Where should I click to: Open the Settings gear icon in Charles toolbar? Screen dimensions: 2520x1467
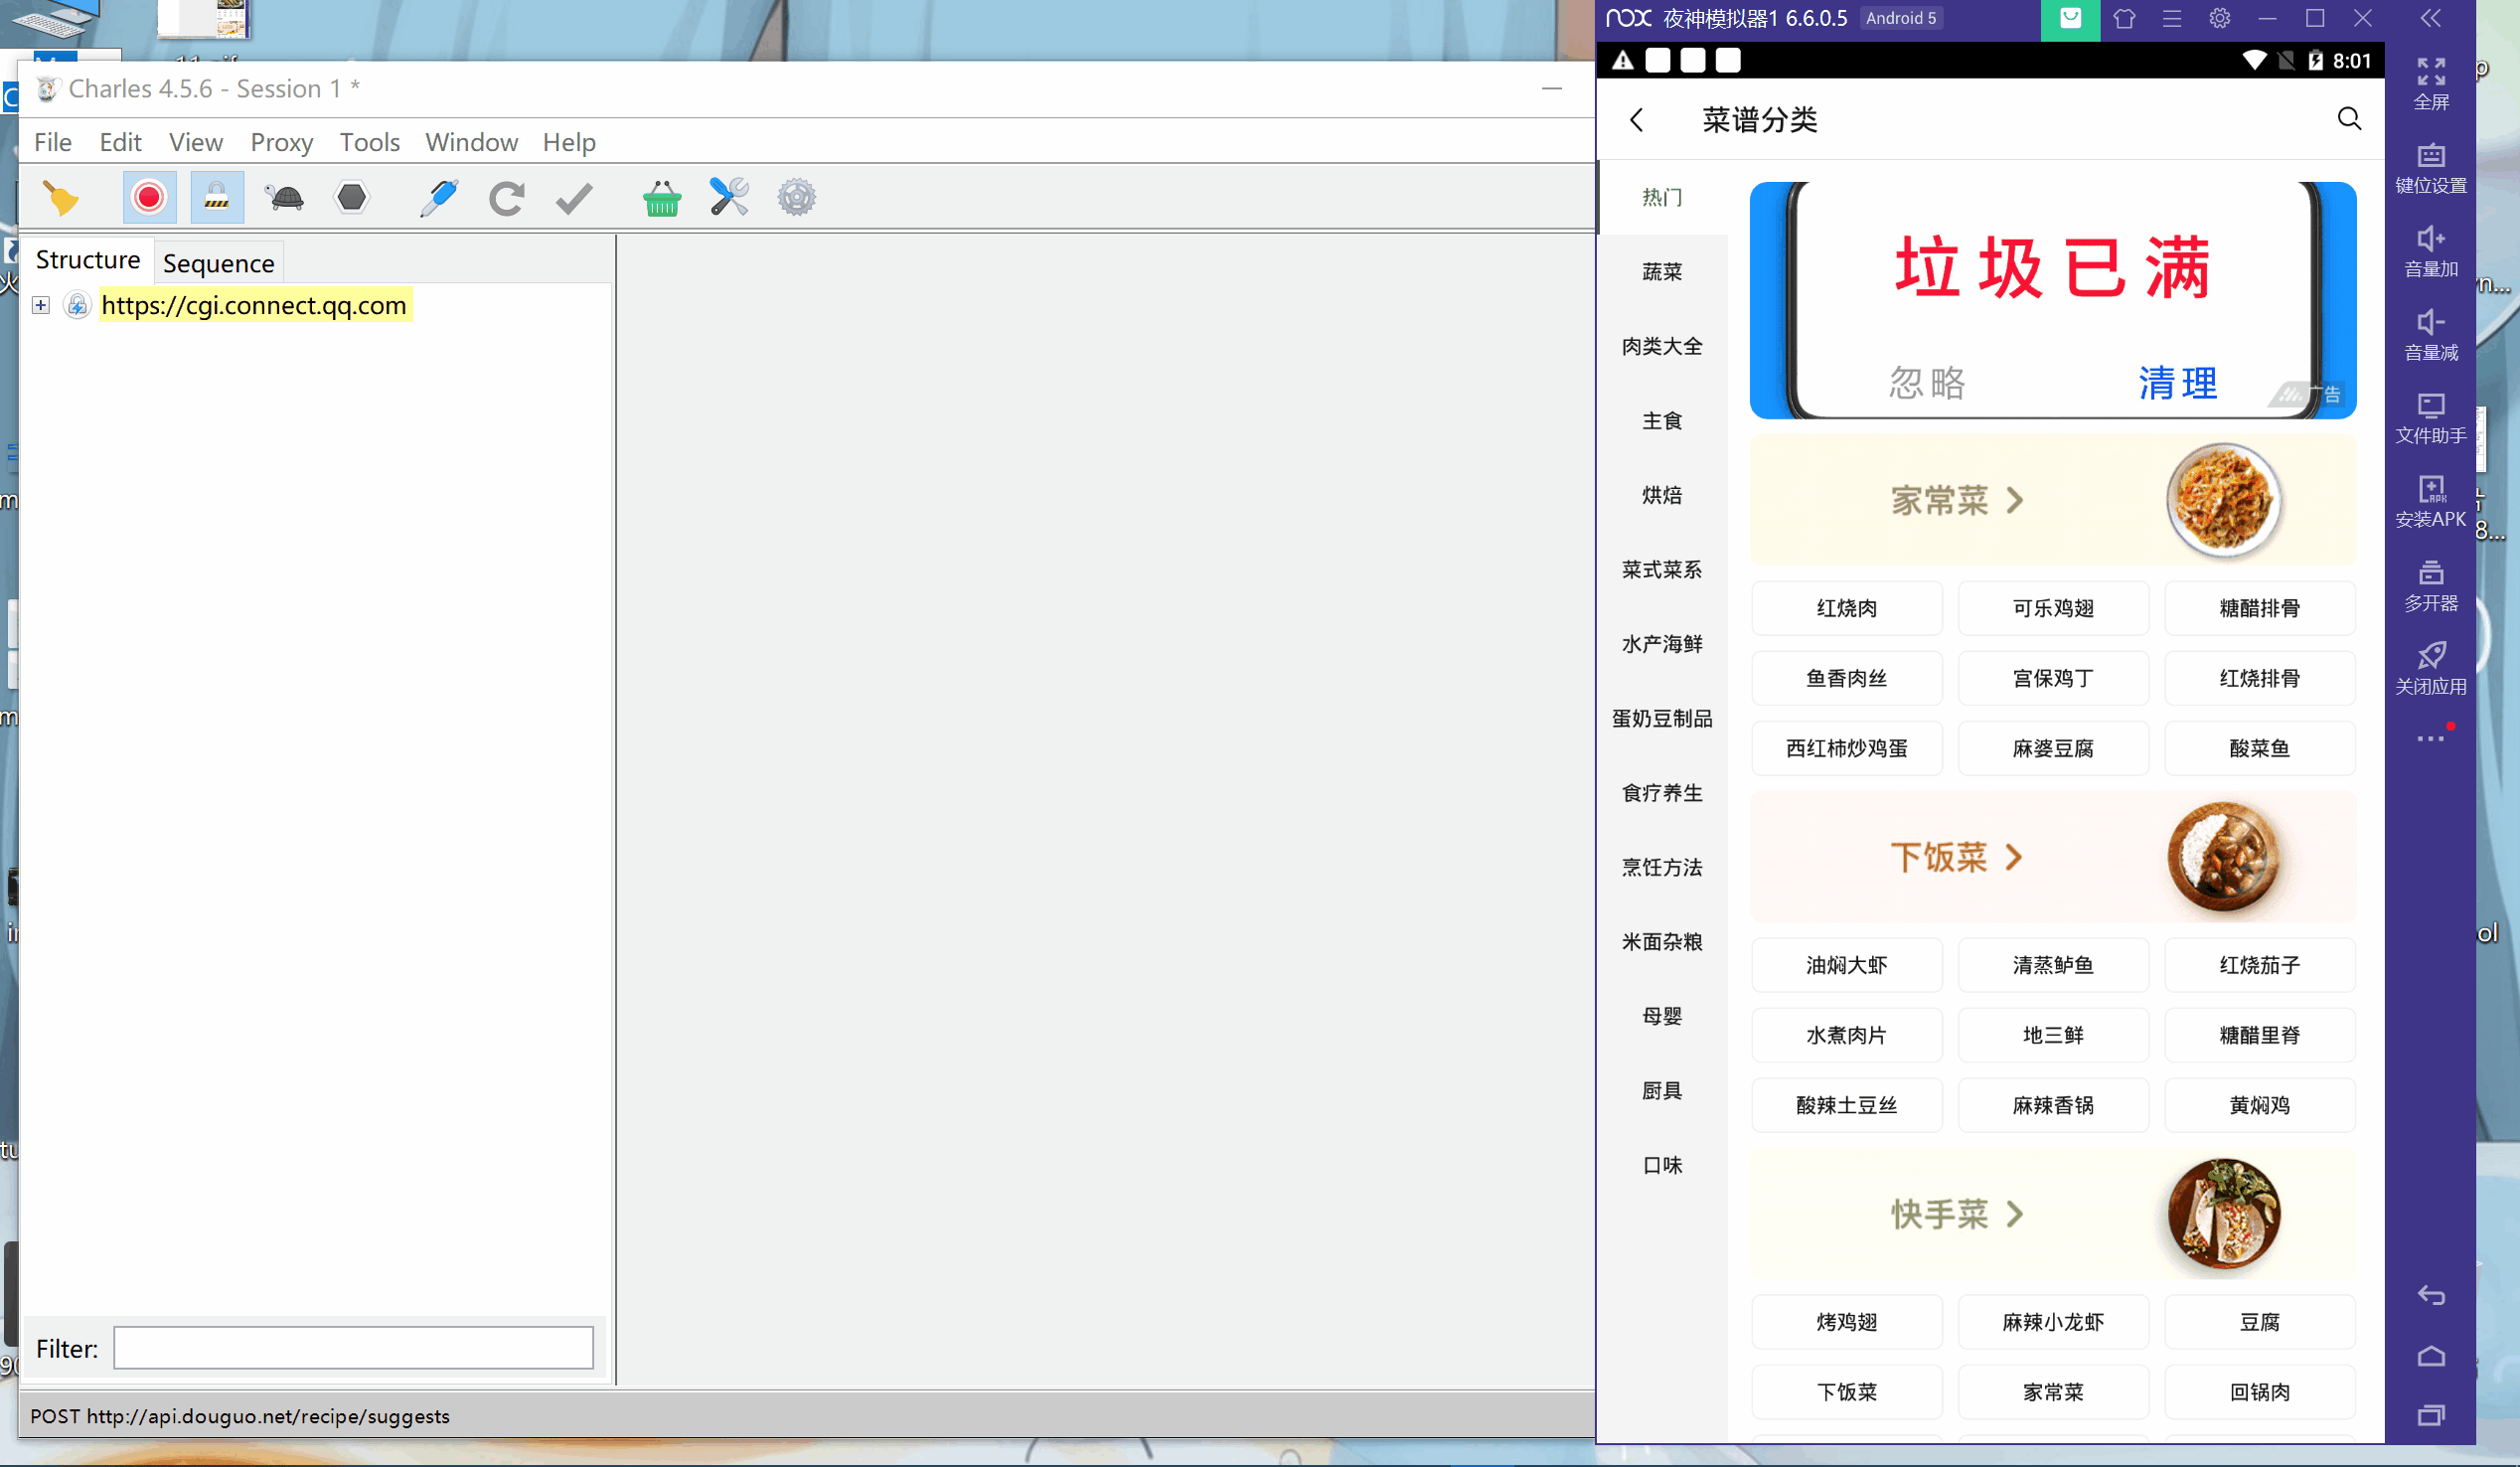(796, 198)
